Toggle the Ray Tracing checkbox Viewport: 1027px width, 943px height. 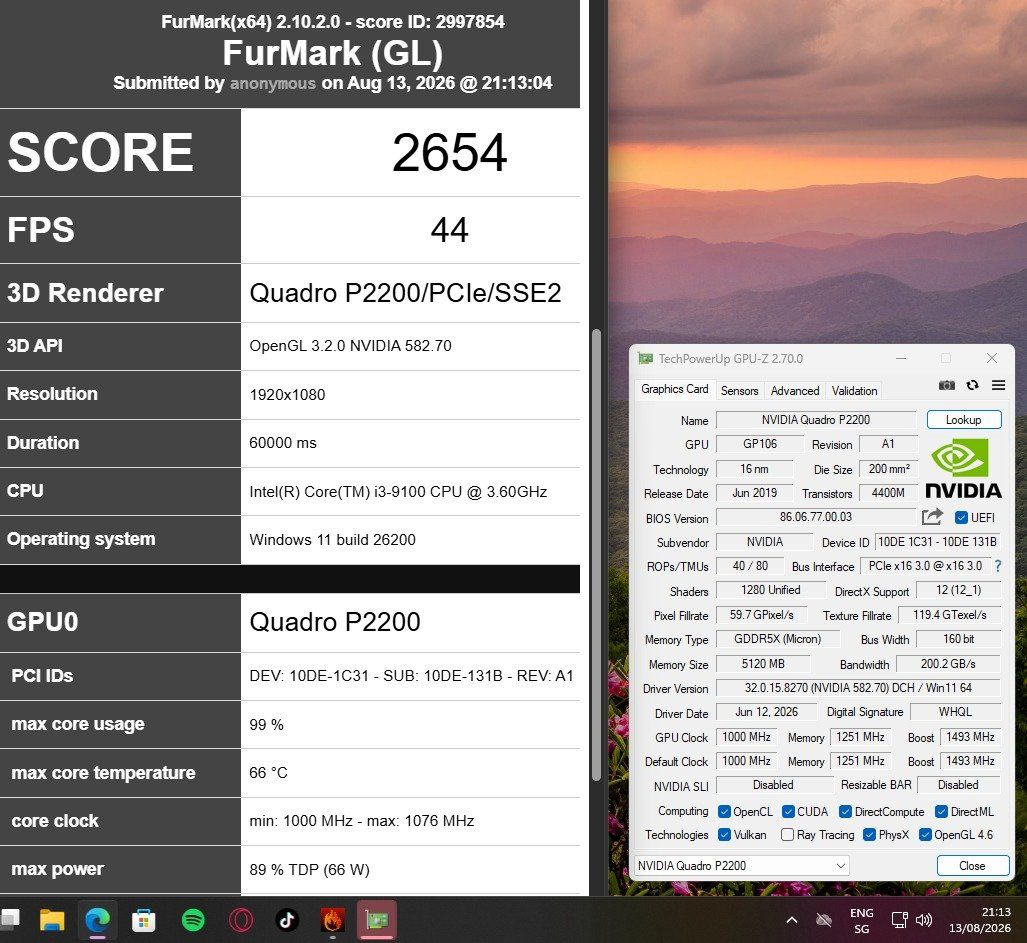click(787, 834)
